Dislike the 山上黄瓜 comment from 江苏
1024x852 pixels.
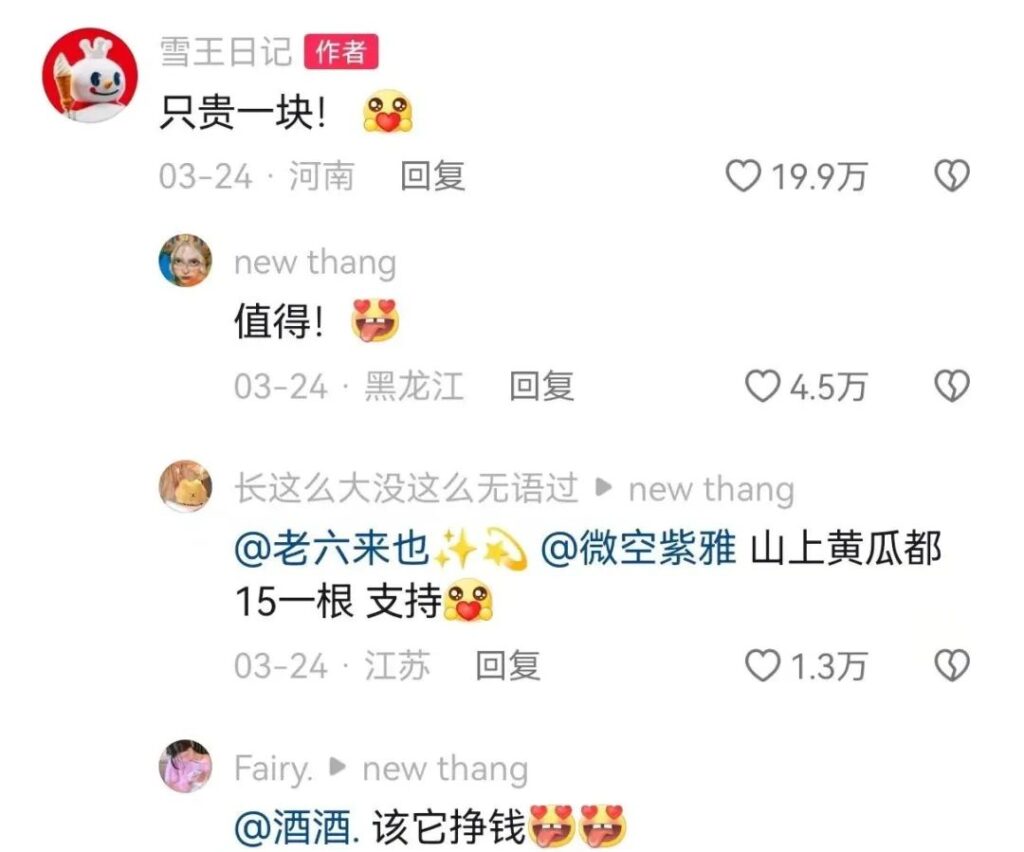952,666
